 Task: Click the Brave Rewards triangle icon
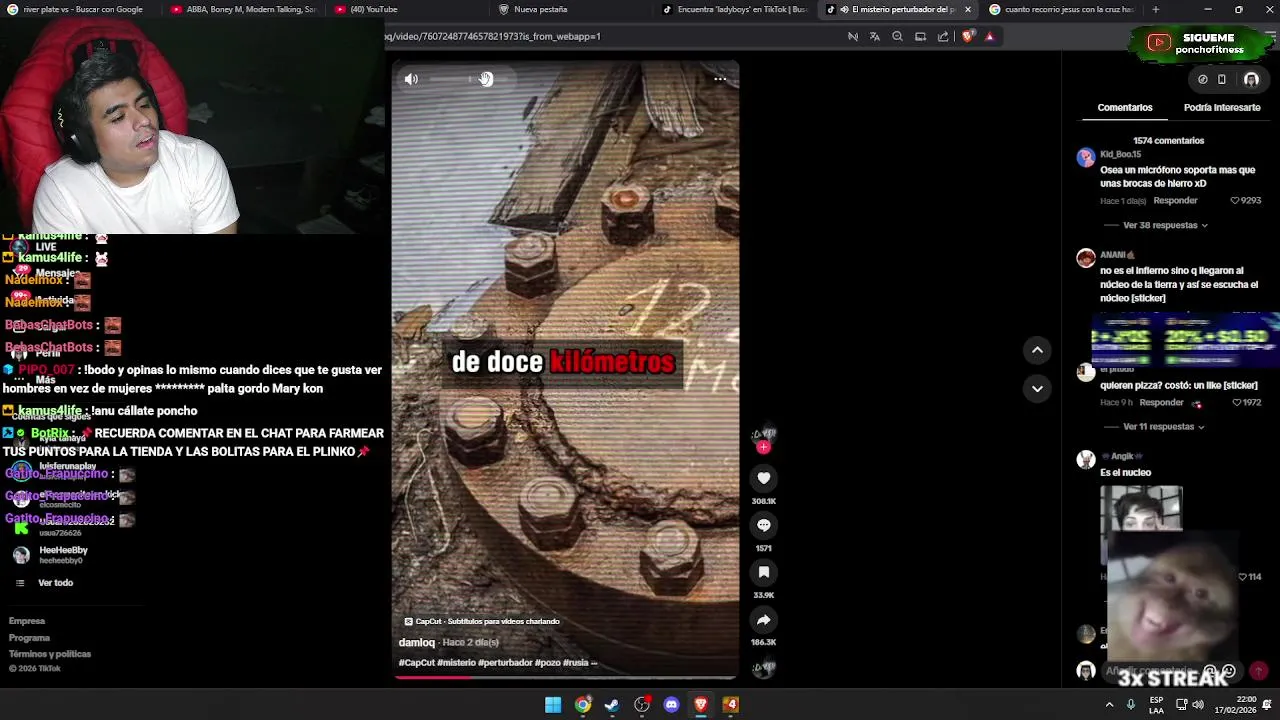pos(990,36)
